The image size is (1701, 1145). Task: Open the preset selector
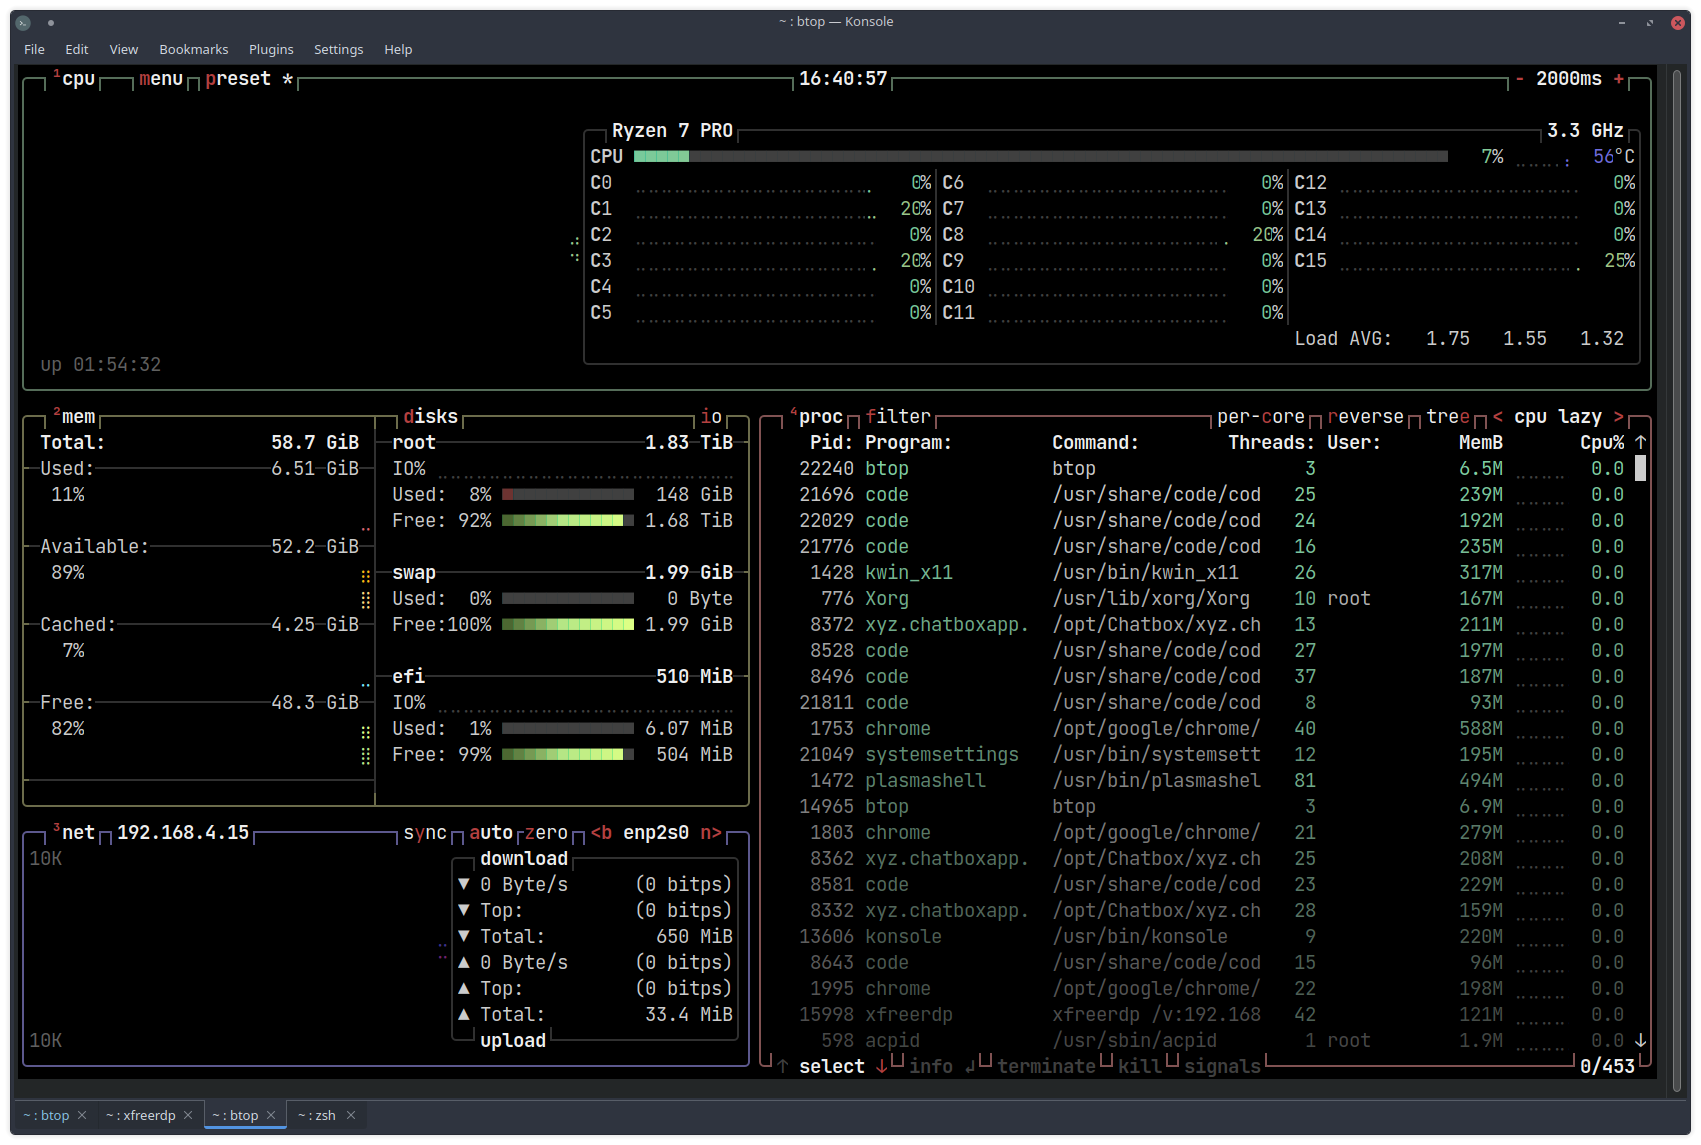pos(238,79)
